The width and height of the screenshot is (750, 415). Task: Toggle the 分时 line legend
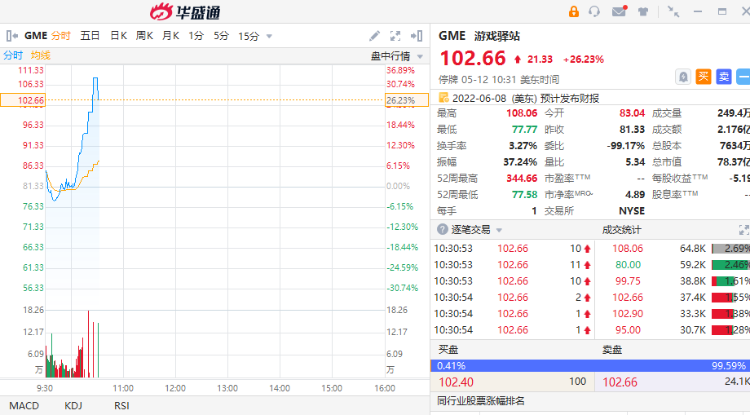tap(13, 55)
